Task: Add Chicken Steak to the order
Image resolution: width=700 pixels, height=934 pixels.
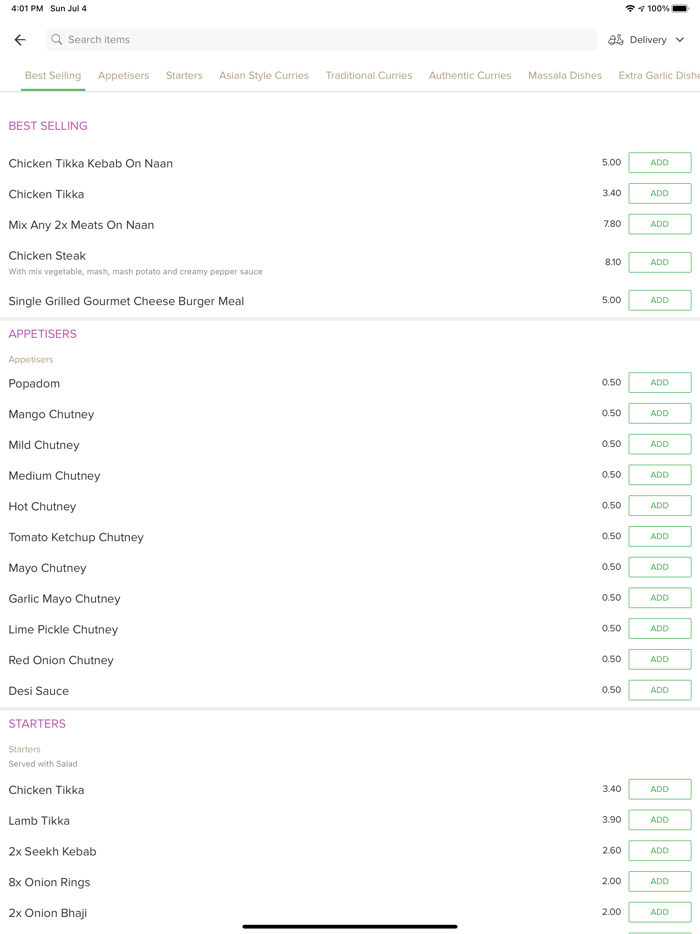Action: click(659, 262)
